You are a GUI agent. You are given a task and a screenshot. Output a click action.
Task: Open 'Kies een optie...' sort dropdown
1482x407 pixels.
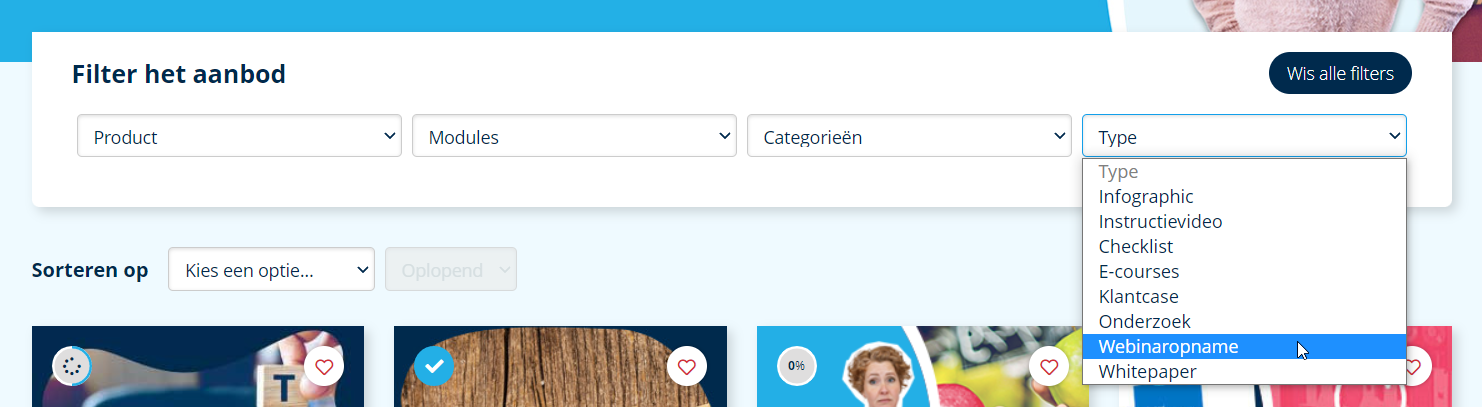[271, 269]
